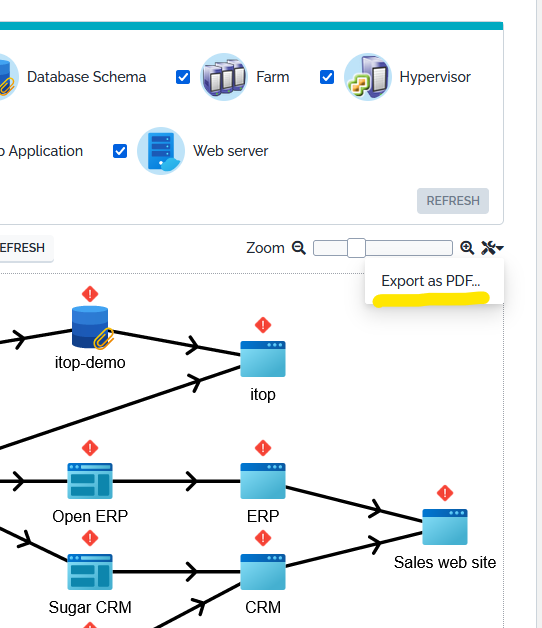542x628 pixels.
Task: Toggle the Web server checkbox
Action: click(120, 151)
